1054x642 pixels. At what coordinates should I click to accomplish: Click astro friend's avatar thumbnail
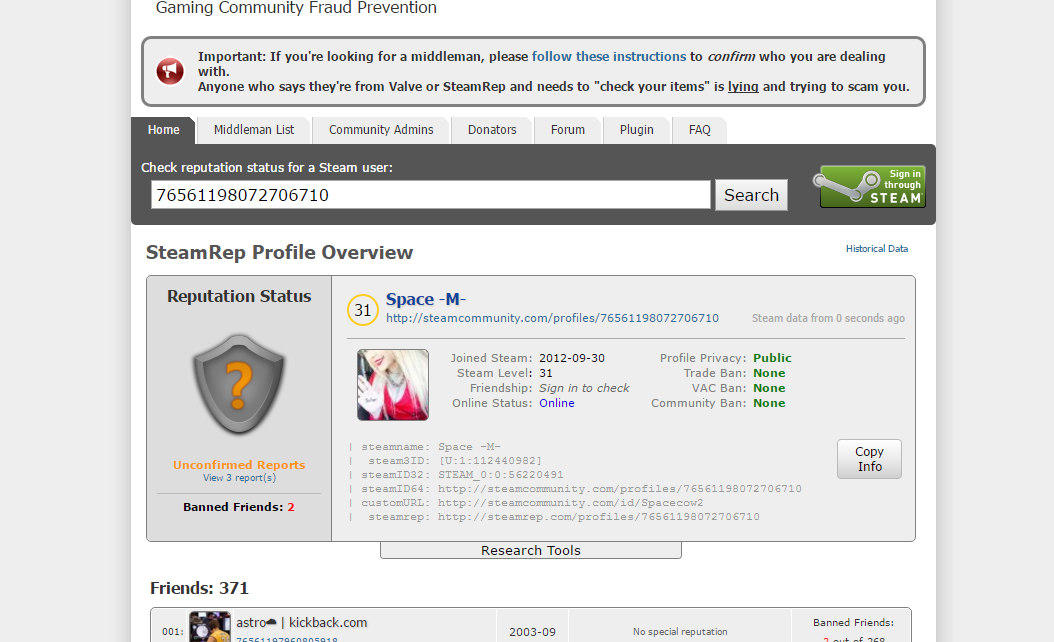(210, 627)
